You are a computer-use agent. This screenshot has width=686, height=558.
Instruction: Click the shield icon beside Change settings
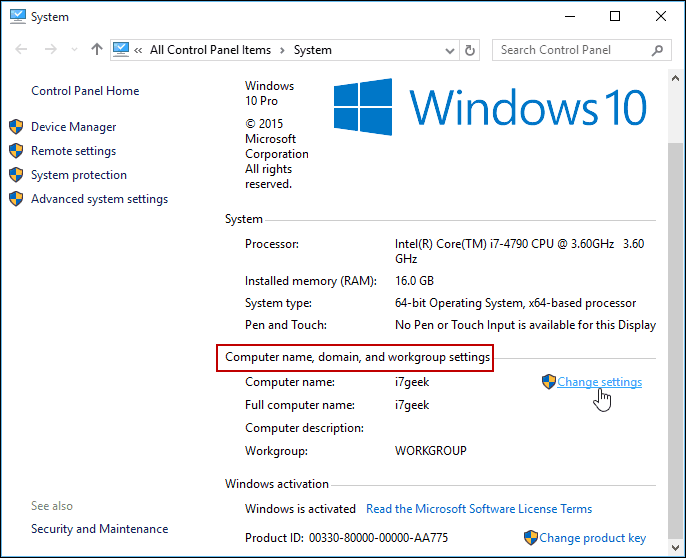[549, 382]
